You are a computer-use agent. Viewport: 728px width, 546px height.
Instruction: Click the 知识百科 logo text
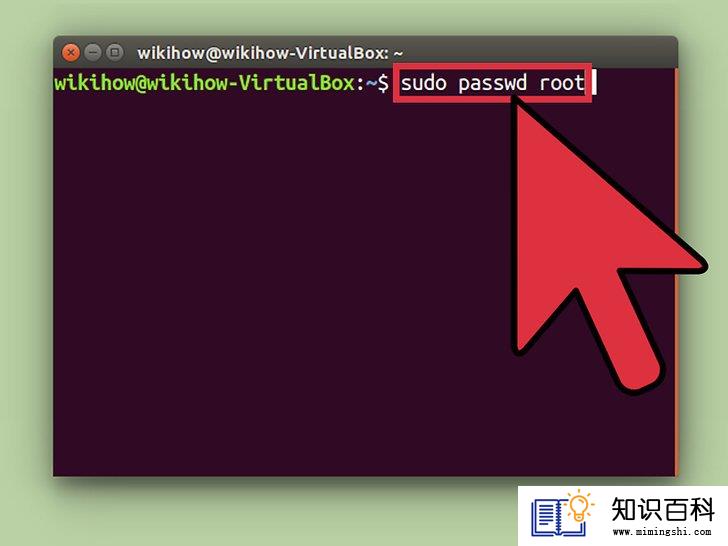click(x=662, y=509)
